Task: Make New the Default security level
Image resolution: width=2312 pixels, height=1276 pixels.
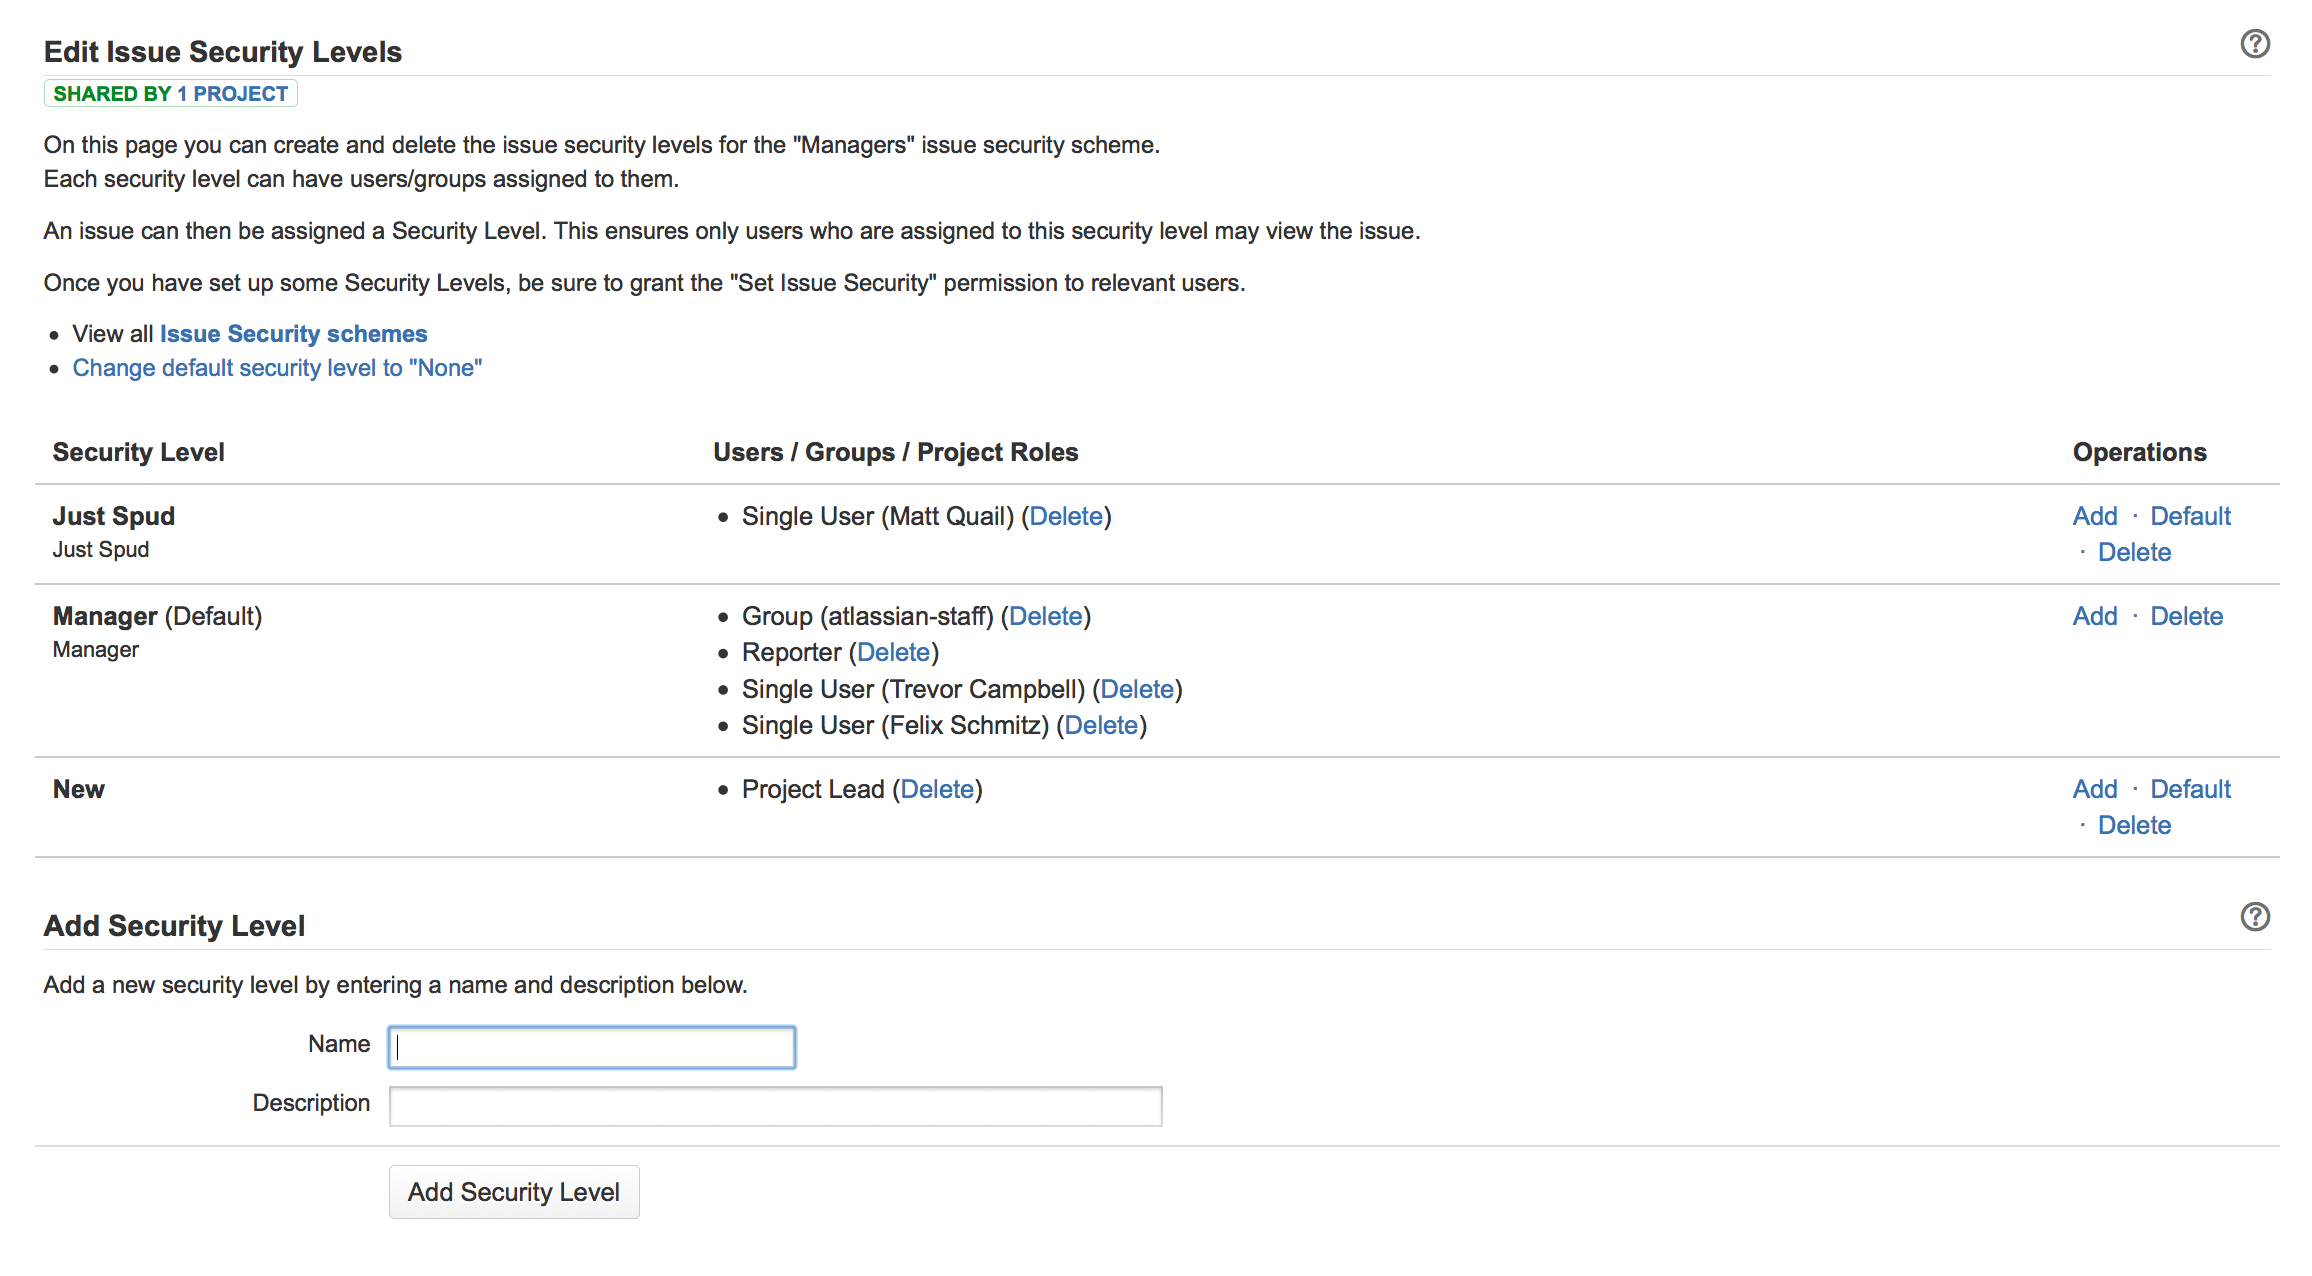Action: [2190, 789]
